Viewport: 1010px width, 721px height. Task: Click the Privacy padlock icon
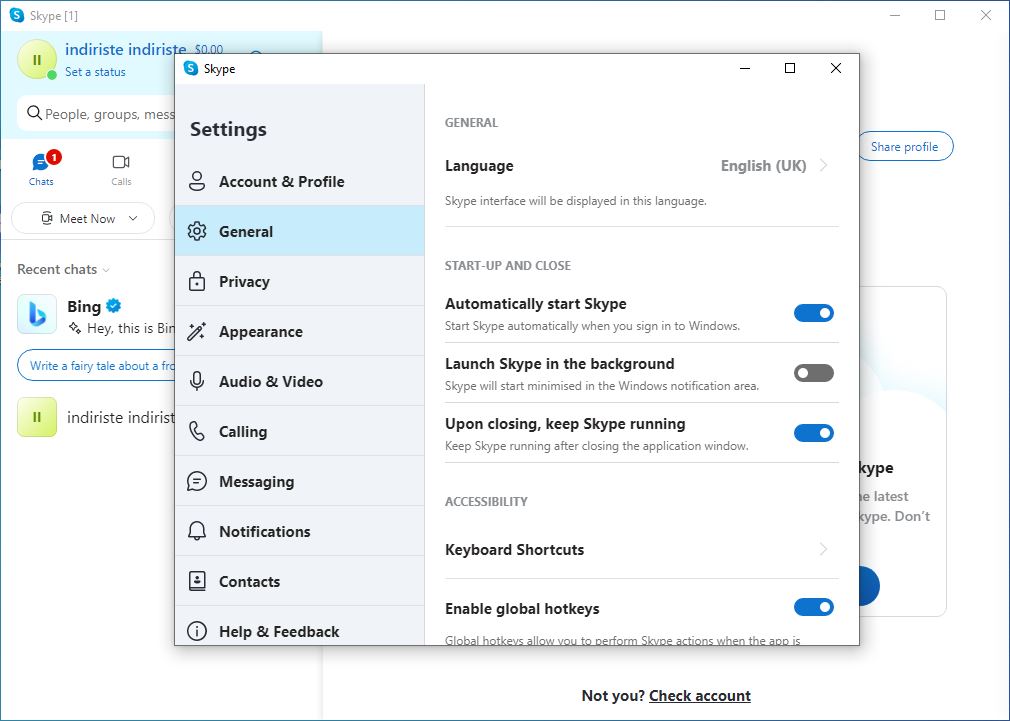coord(196,281)
